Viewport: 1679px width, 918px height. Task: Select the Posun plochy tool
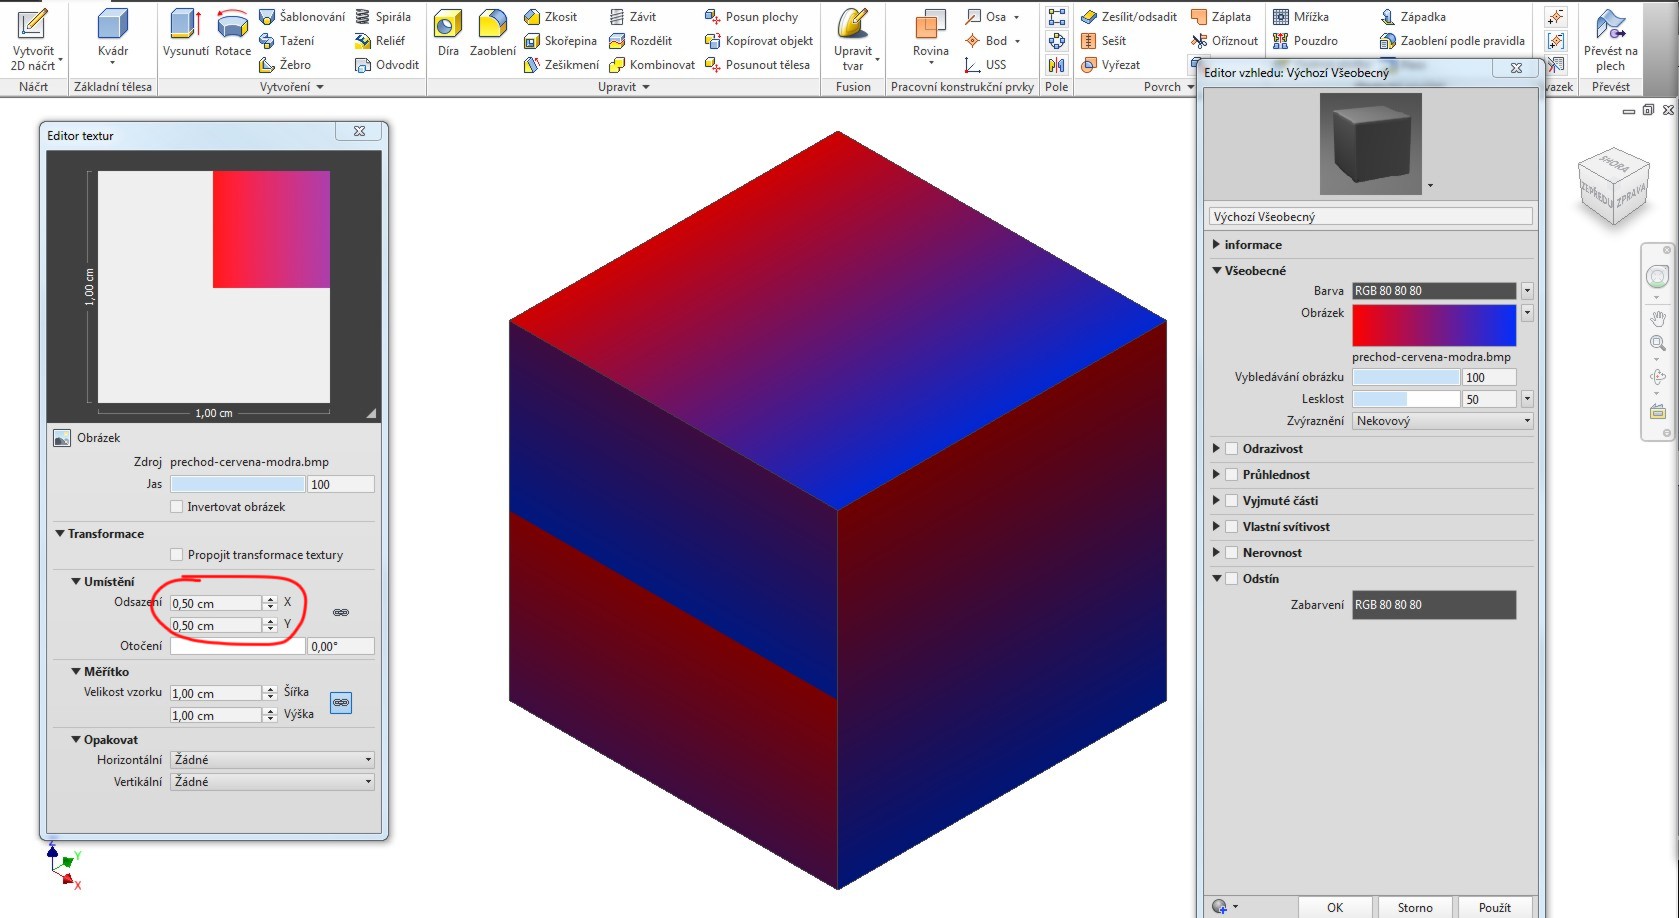pyautogui.click(x=751, y=17)
